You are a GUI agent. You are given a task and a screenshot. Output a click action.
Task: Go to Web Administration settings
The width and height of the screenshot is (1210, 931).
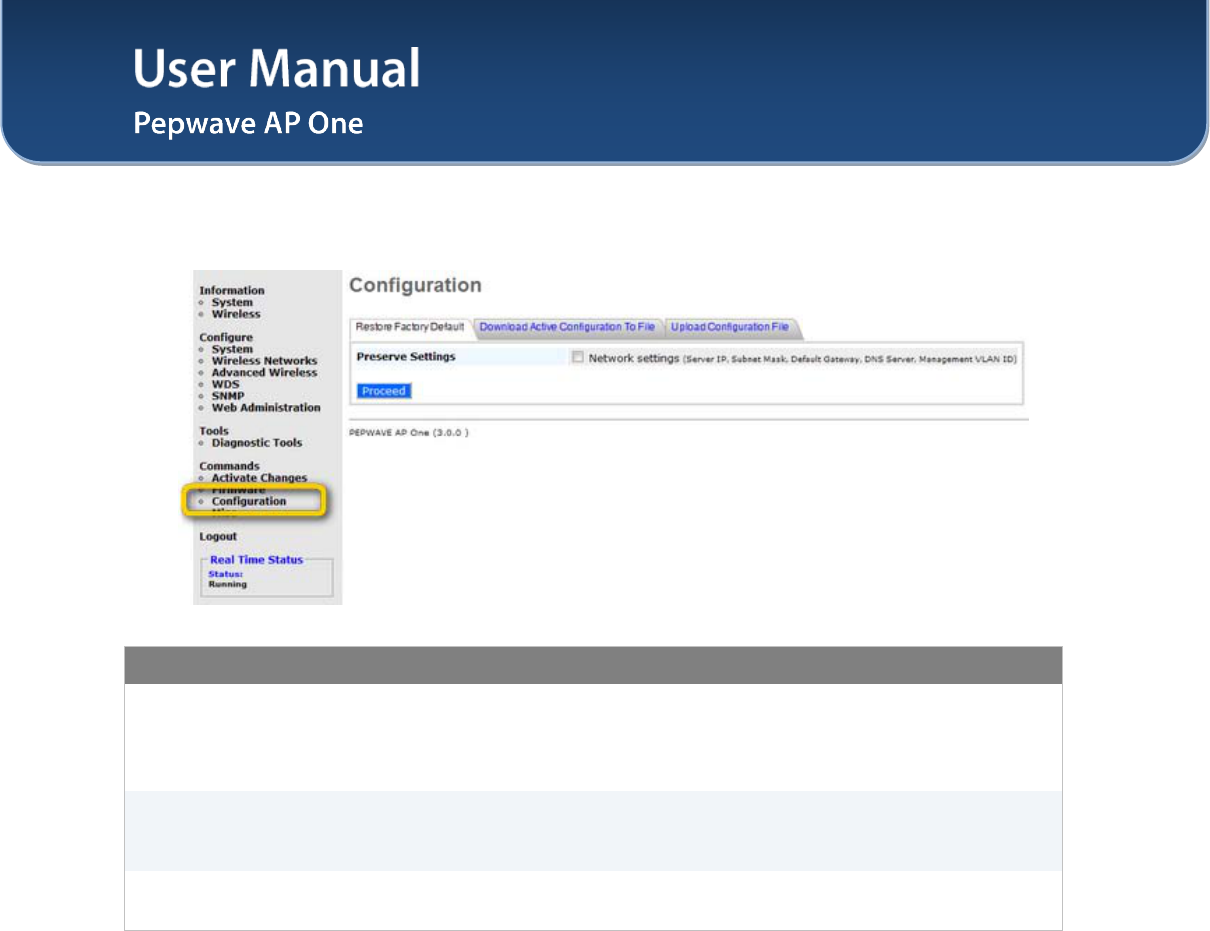click(x=266, y=408)
